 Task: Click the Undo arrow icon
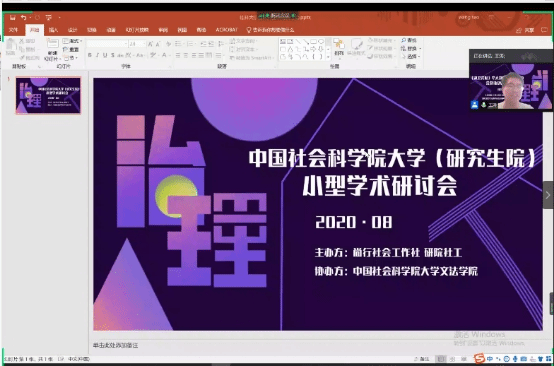[x=23, y=17]
